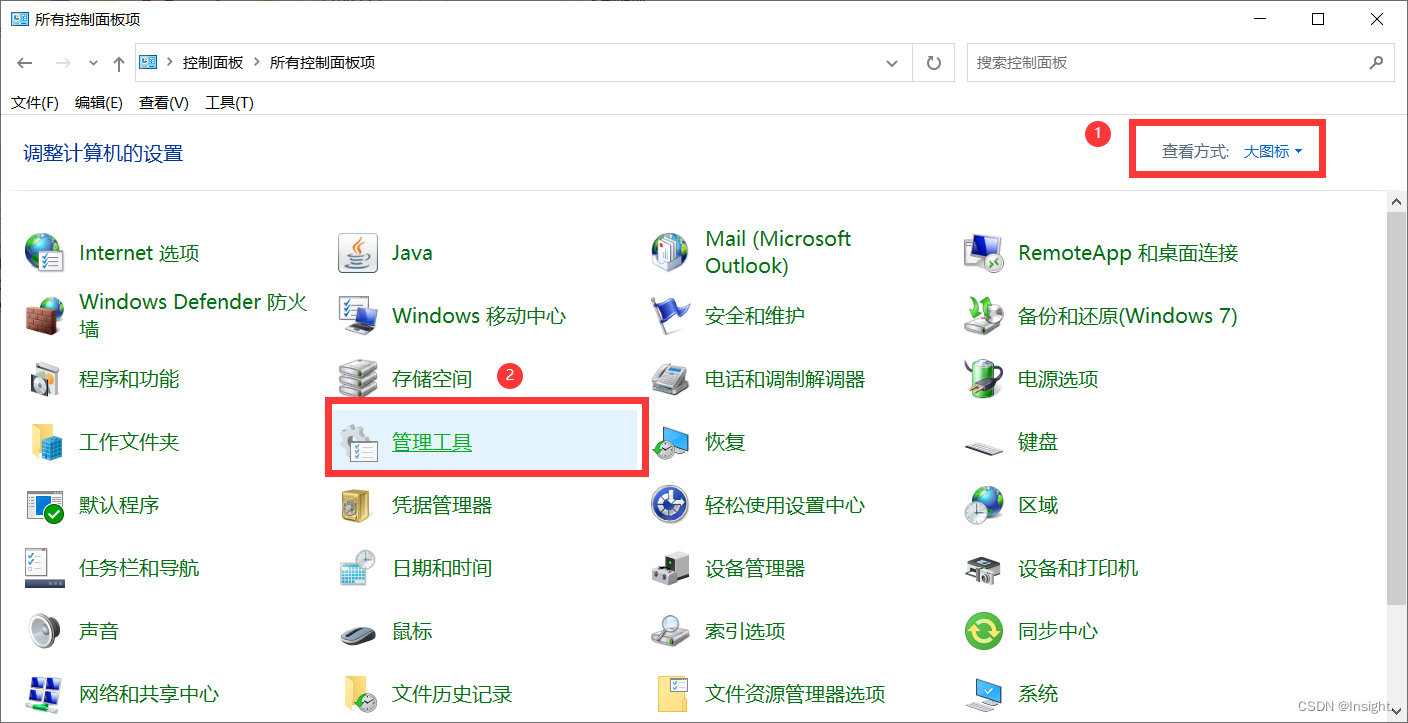Click the vertical scrollbar thumb
Screen dimensions: 1408x723
pyautogui.click(x=1397, y=408)
